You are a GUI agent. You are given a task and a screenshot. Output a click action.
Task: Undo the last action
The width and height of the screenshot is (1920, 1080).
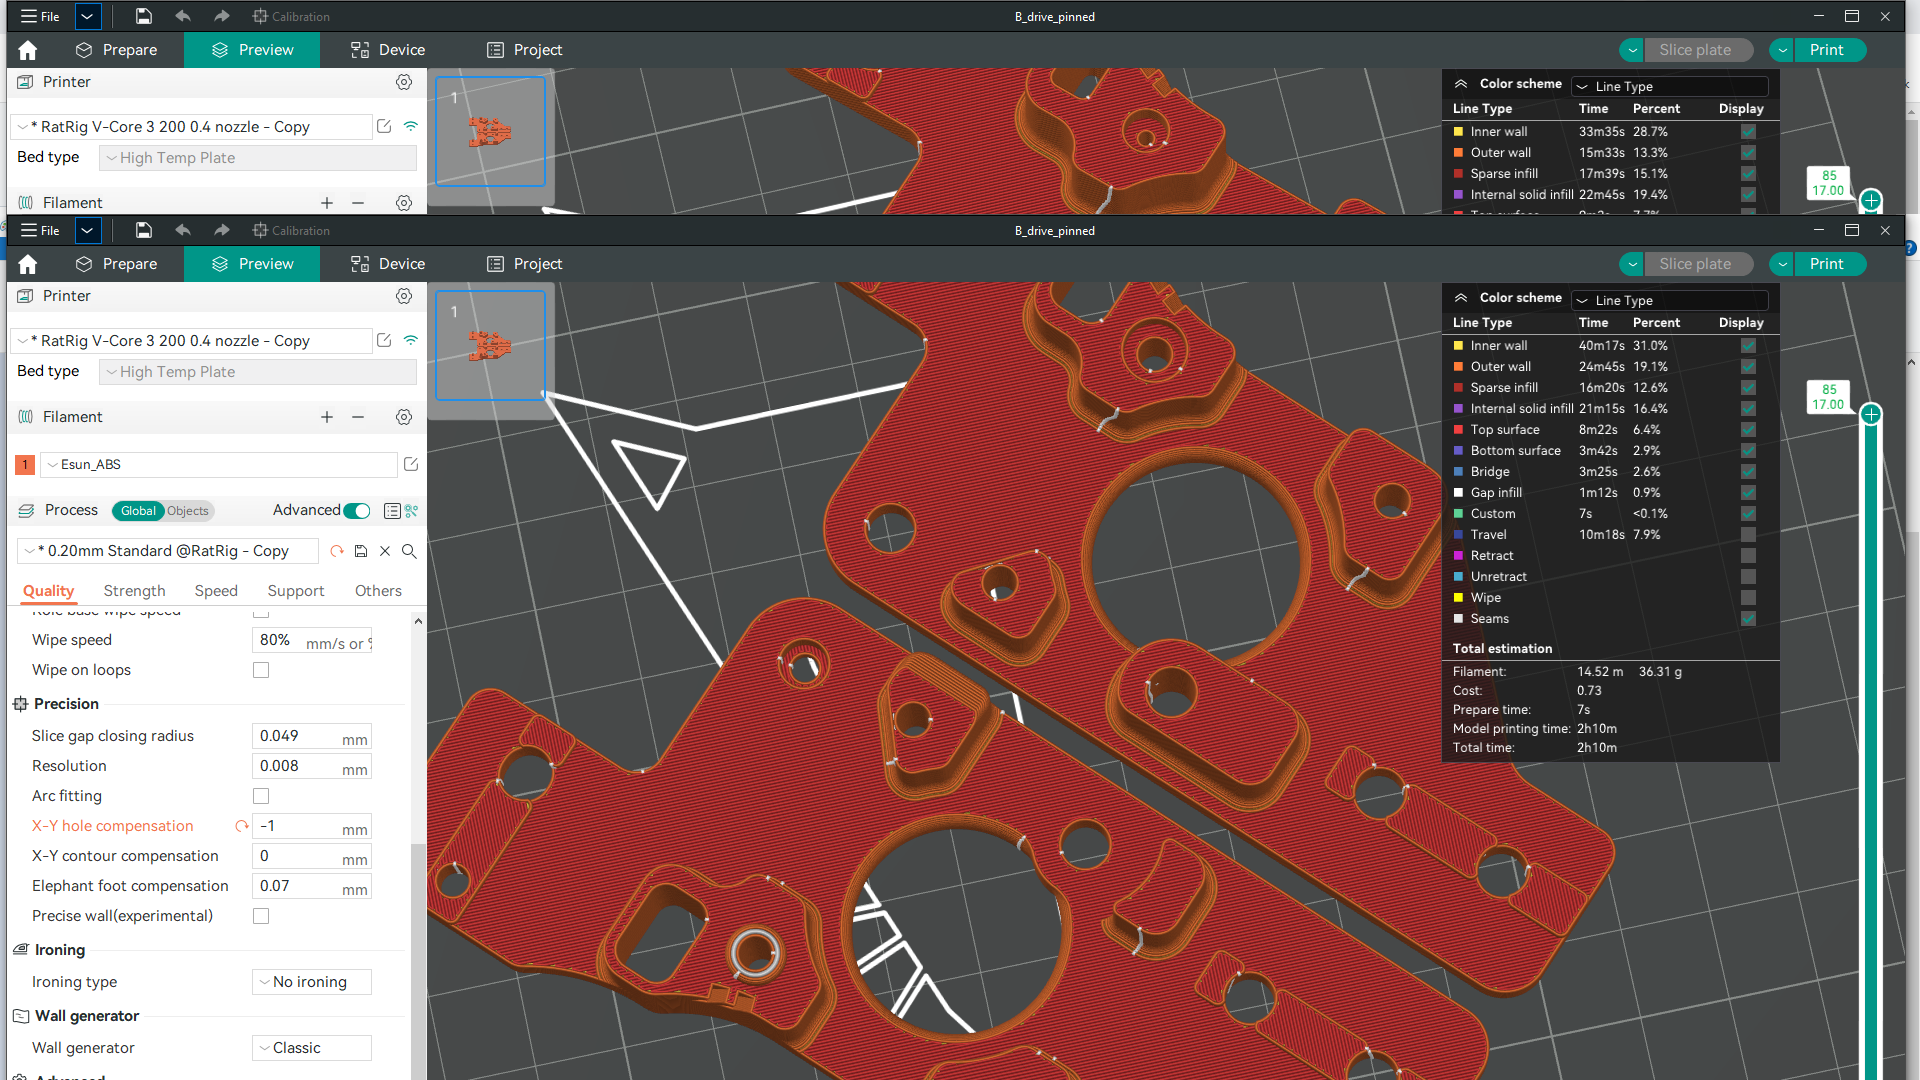(182, 230)
